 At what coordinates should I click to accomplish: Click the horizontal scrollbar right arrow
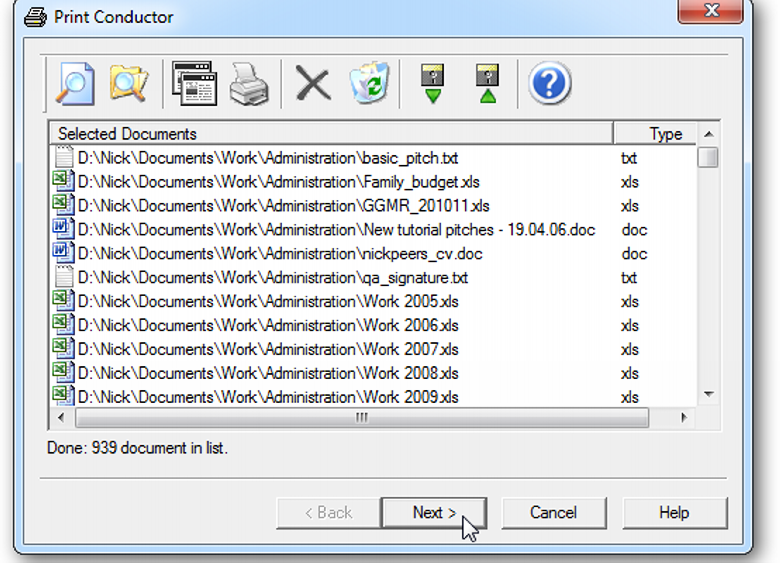point(685,418)
